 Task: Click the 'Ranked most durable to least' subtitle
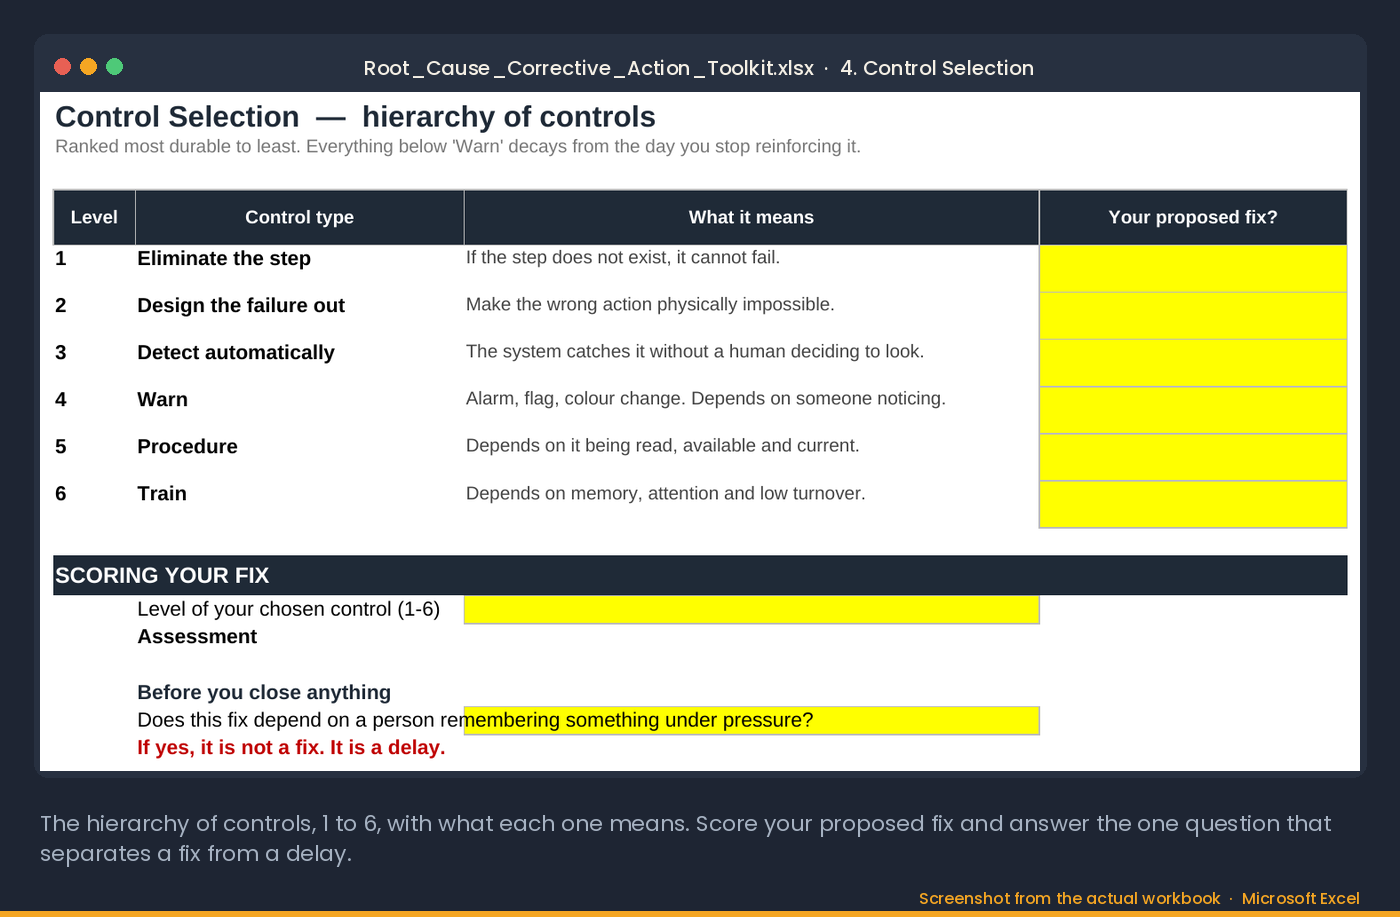coord(458,146)
